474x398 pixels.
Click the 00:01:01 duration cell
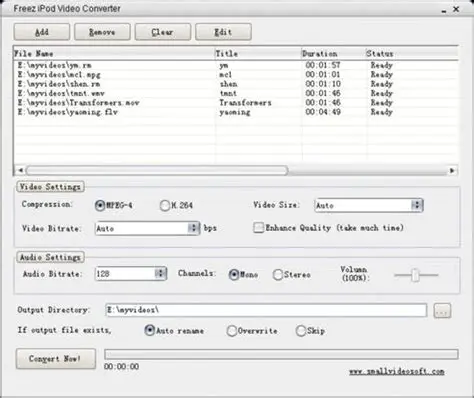pos(323,74)
